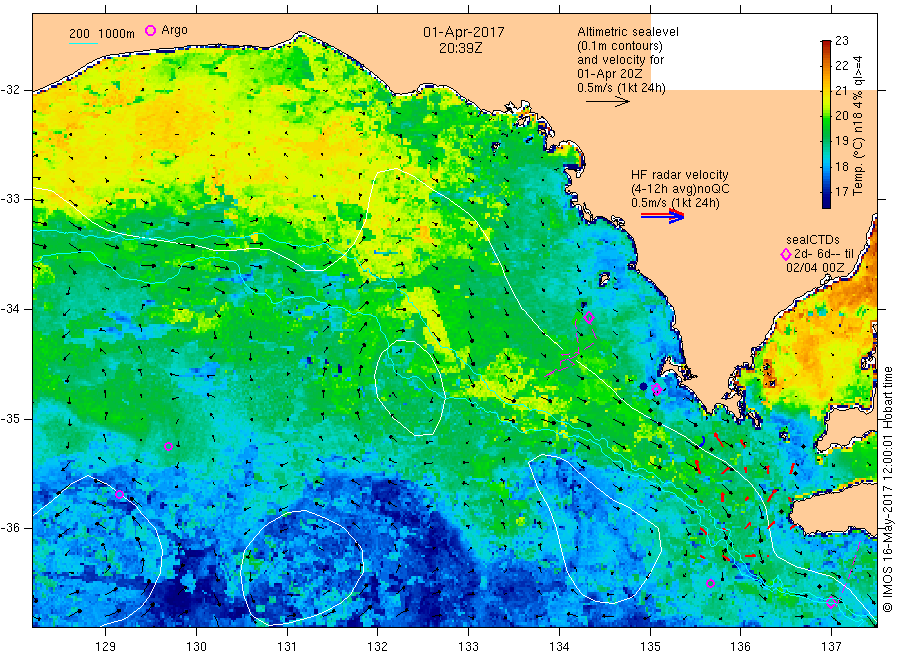Screen dimensions: 900x660
Task: Click the 20 tick label on colorbar
Action: pos(841,116)
